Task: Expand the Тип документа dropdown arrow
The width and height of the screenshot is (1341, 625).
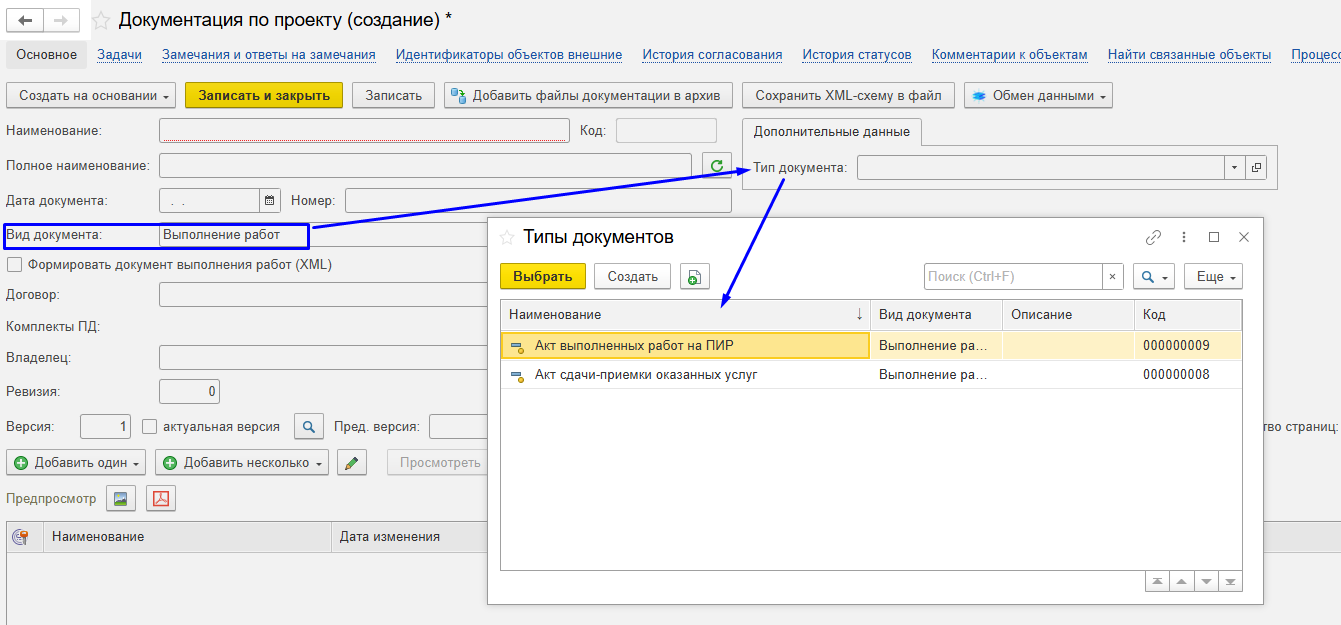Action: (x=1235, y=168)
